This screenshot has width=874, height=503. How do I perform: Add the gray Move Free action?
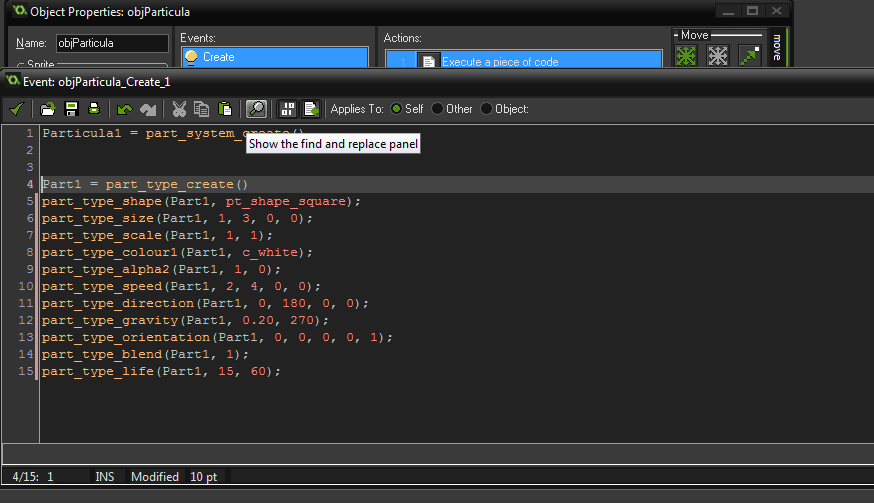point(717,56)
